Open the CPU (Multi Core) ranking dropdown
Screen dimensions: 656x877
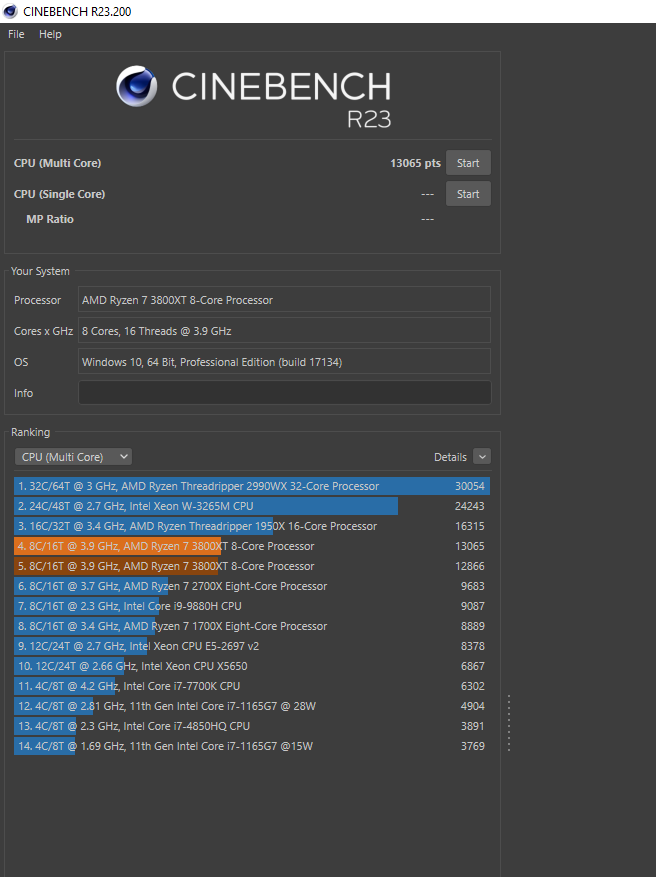[73, 457]
